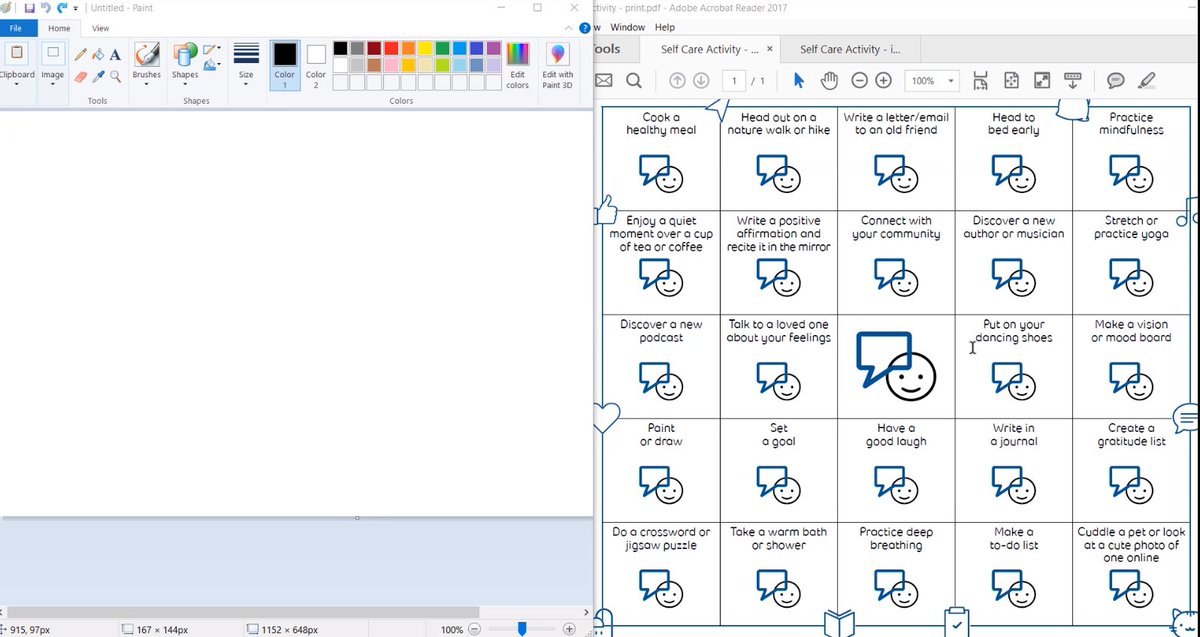Open the Customize Quick Access Toolbar arrow
1200x637 pixels.
76,8
